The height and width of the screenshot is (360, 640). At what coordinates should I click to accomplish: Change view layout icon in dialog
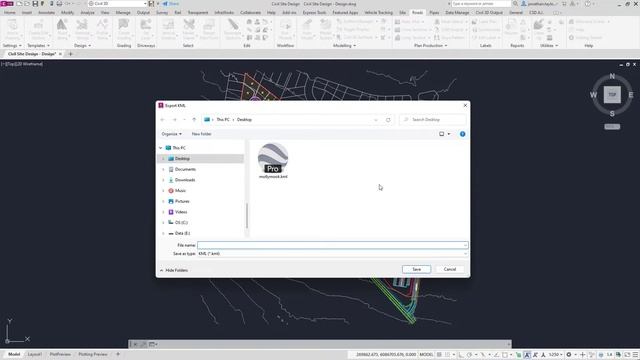point(441,134)
